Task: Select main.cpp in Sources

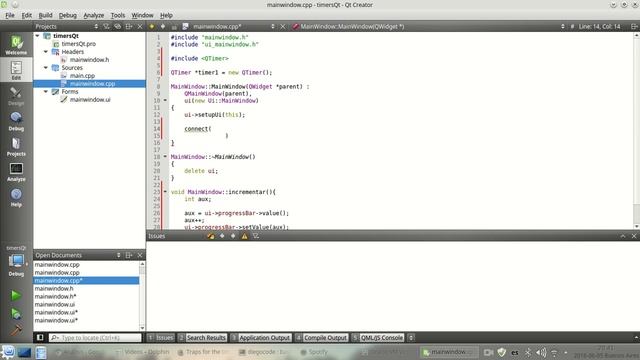Action: tap(82, 76)
